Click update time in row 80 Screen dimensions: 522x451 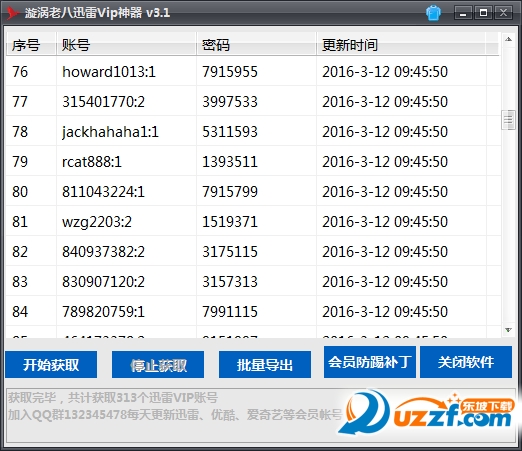pos(385,192)
